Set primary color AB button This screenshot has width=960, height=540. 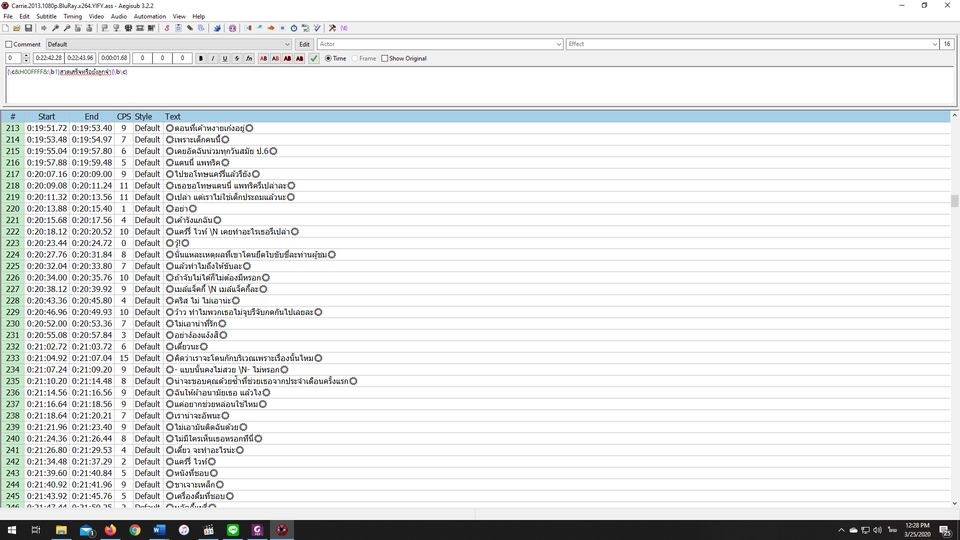263,58
